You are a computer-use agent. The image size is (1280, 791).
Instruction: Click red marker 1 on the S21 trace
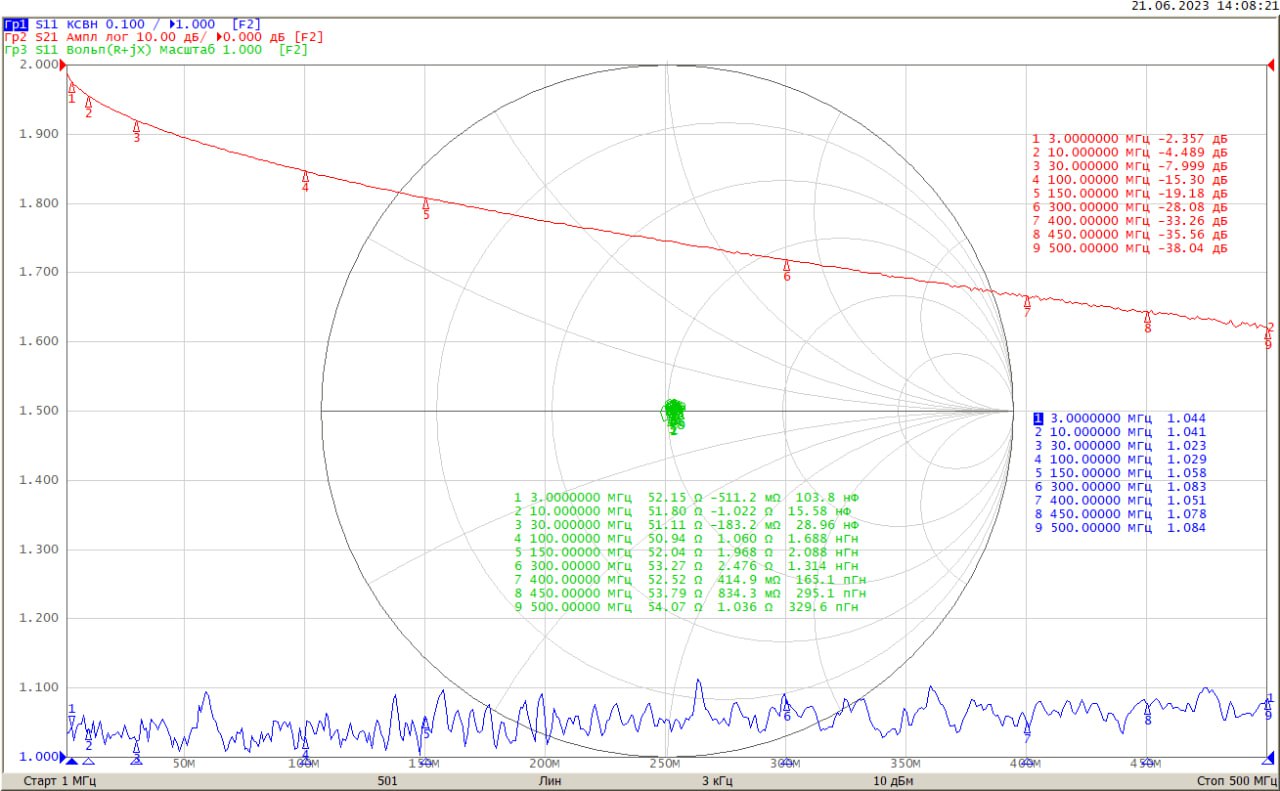pos(71,92)
